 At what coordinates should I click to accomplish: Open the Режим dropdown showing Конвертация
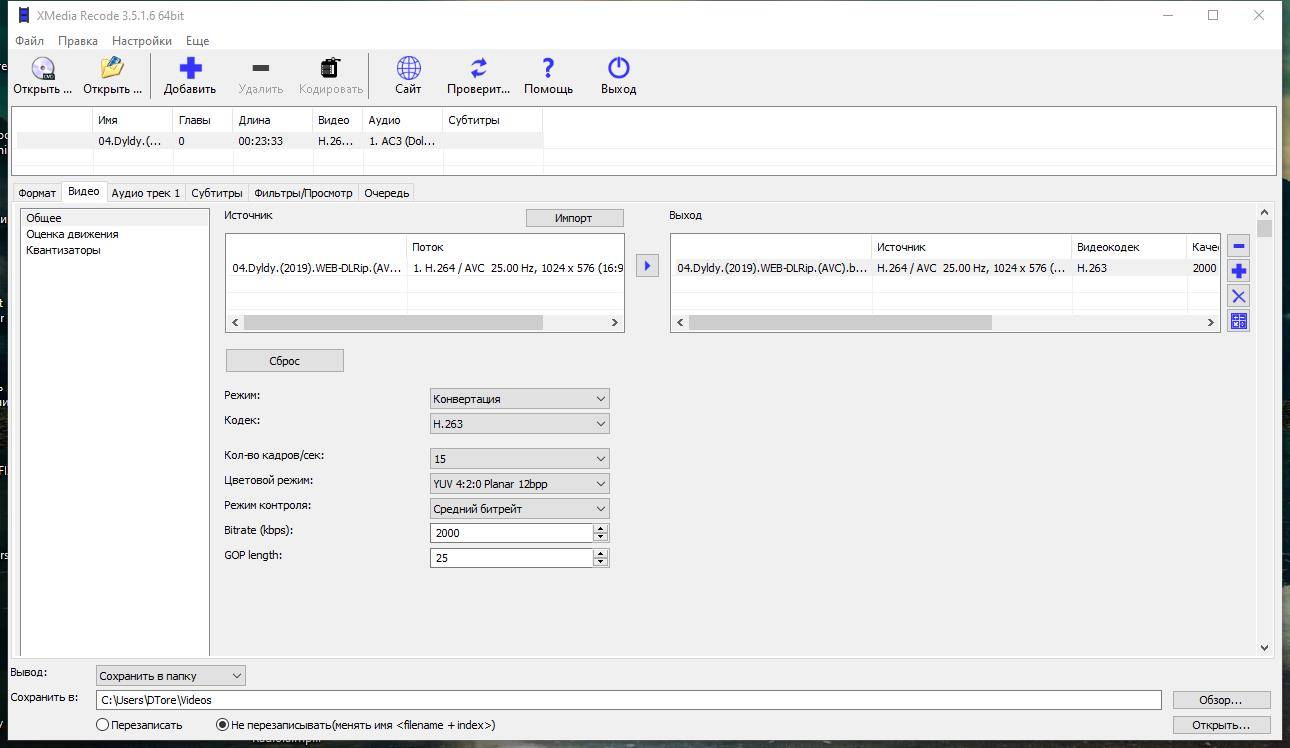pos(519,398)
